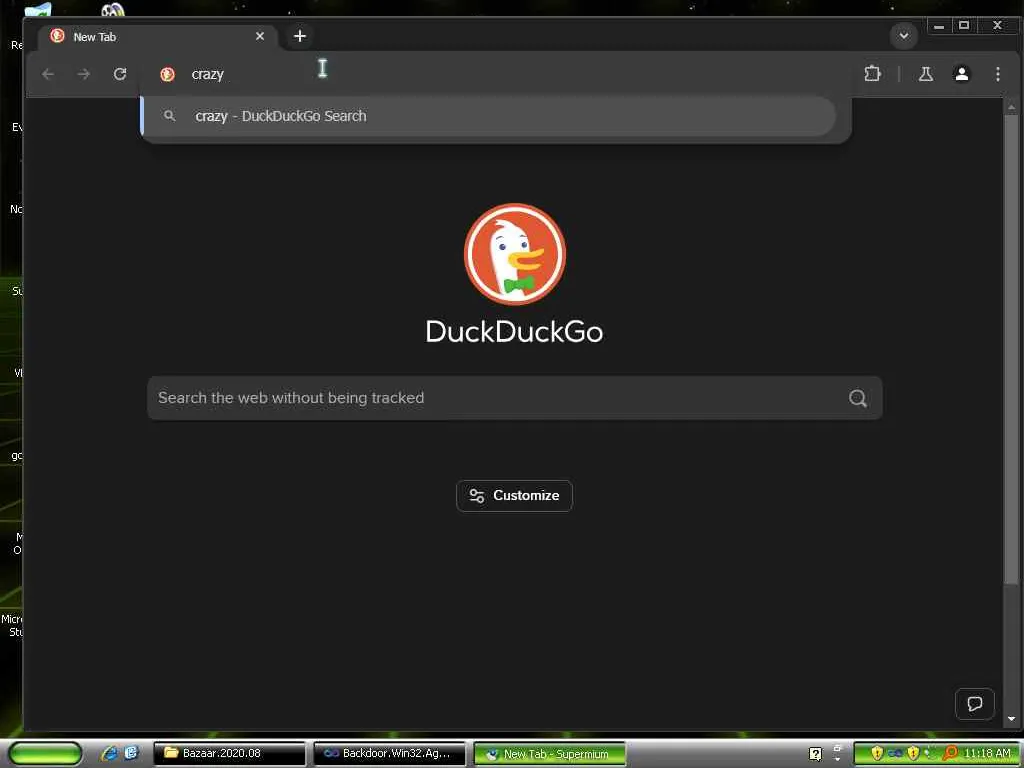Switch to Bazaar.2020.08 taskbar window

point(229,753)
